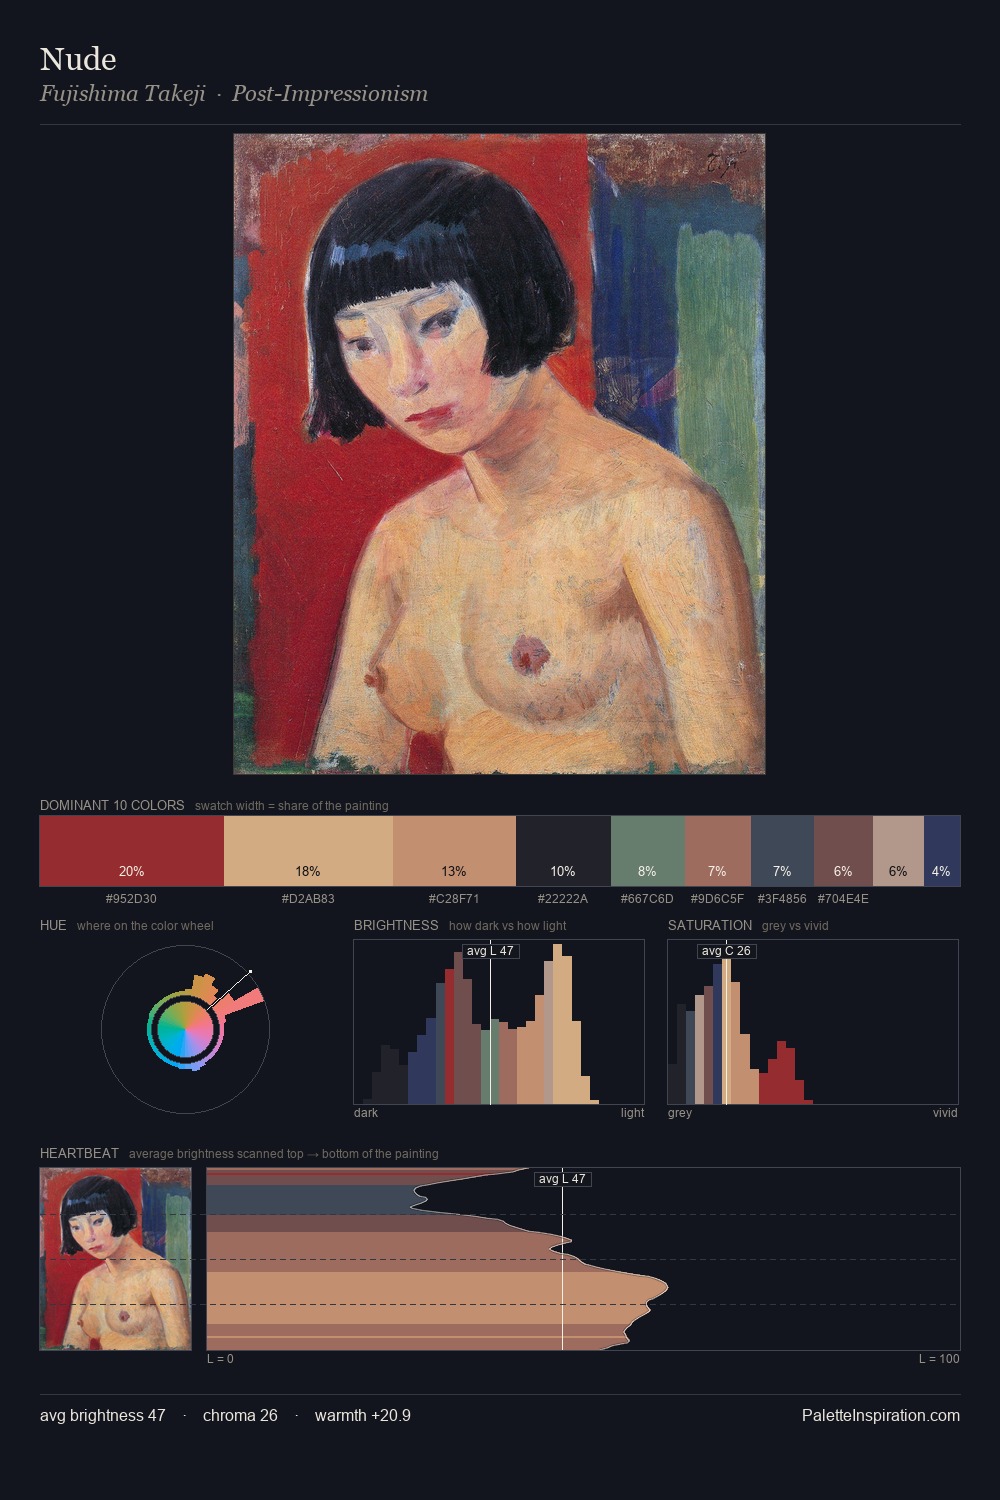Select the tan #D2AB83 swatch at 18%
This screenshot has height=1500, width=1000.
point(308,851)
